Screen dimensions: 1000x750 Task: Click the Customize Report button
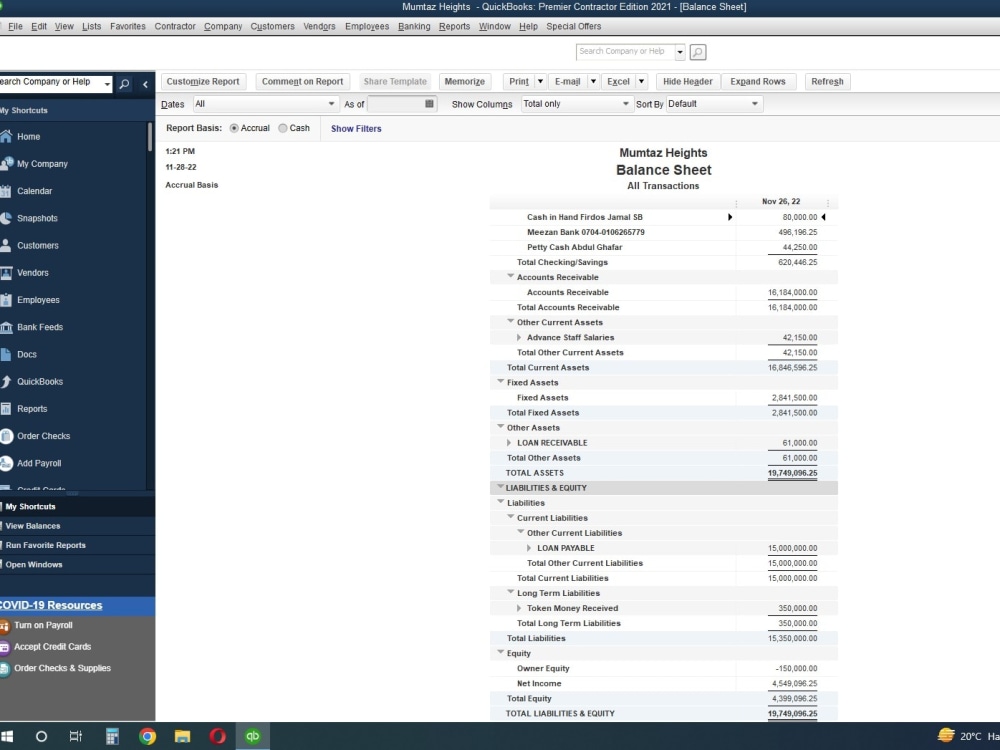tap(203, 81)
